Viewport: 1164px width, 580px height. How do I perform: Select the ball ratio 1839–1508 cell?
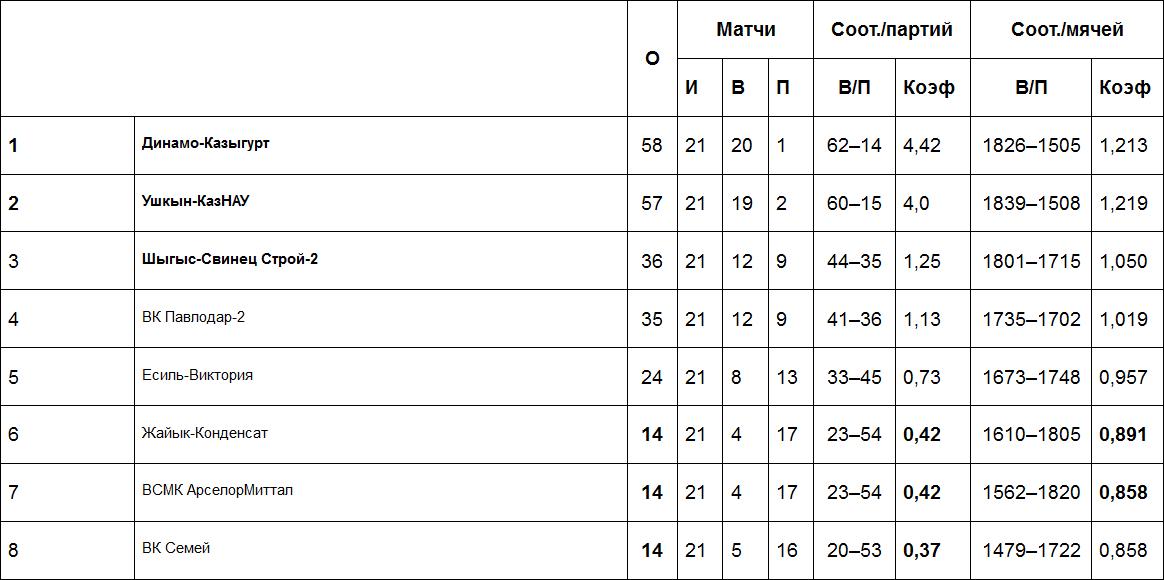click(x=1031, y=203)
